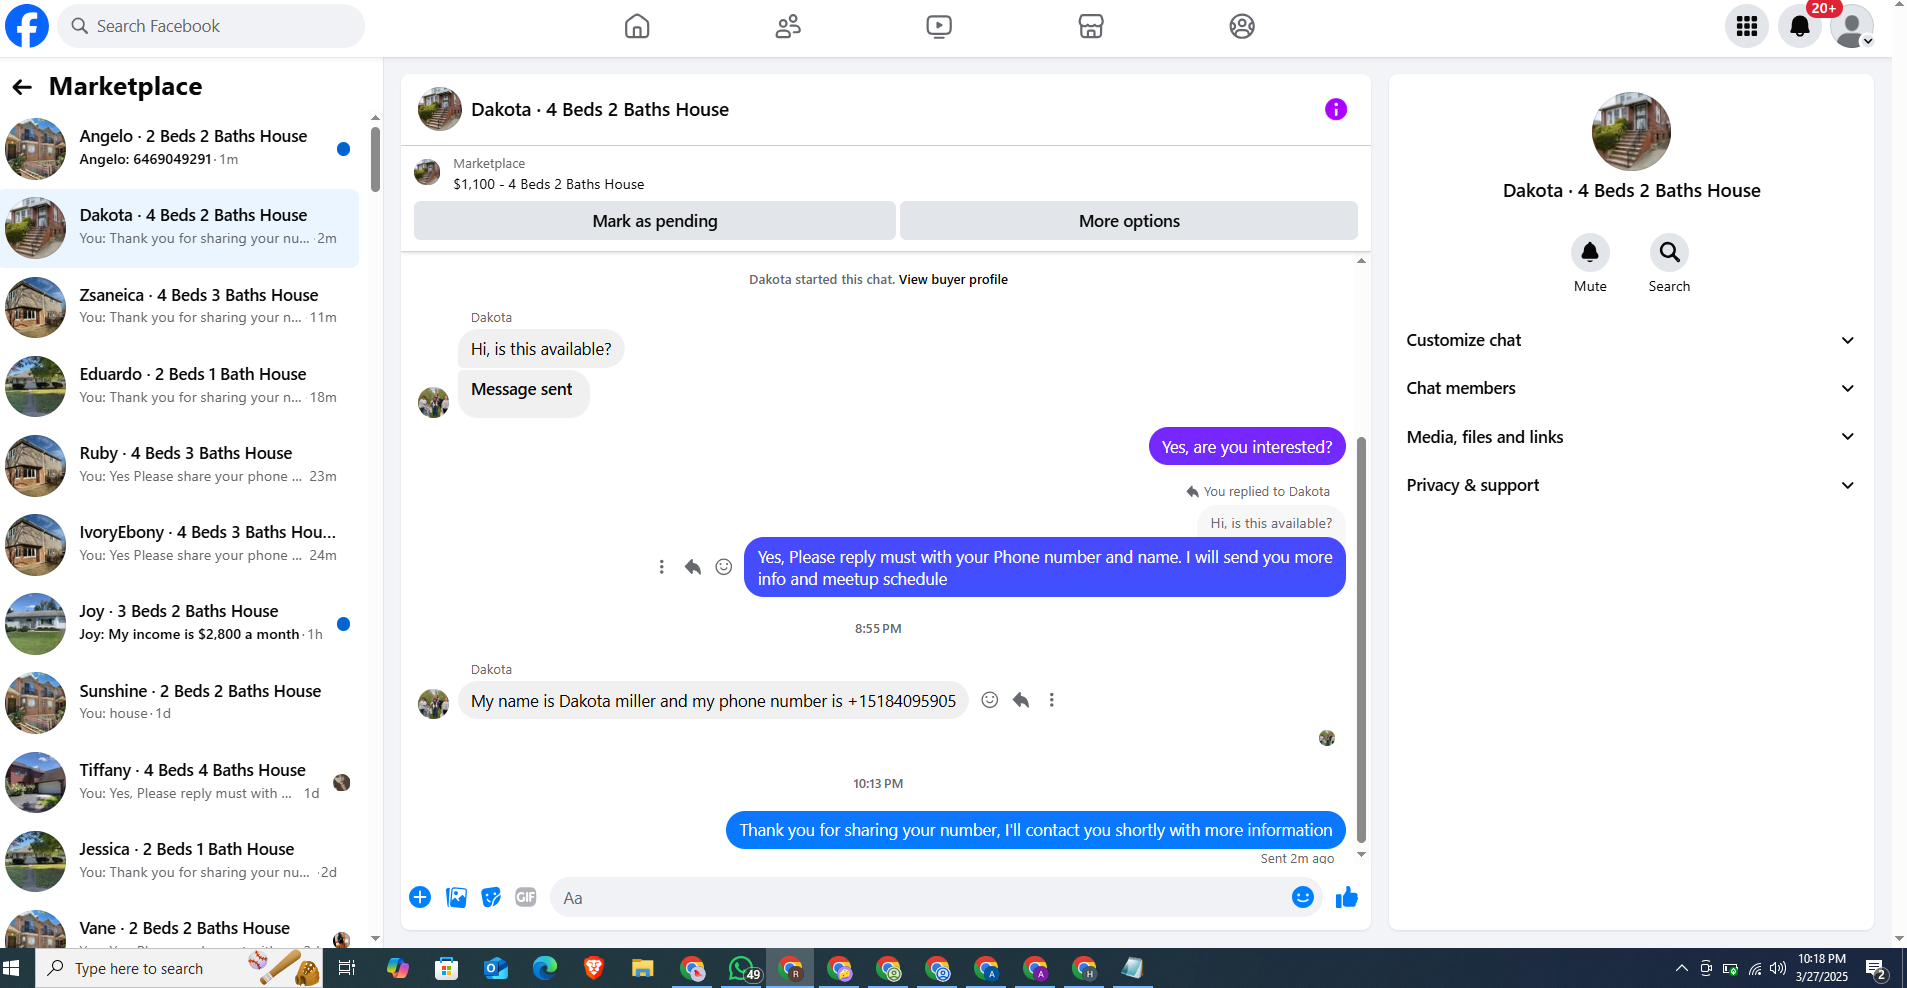Open more attachment actions plus icon
This screenshot has height=988, width=1907.
click(x=420, y=897)
